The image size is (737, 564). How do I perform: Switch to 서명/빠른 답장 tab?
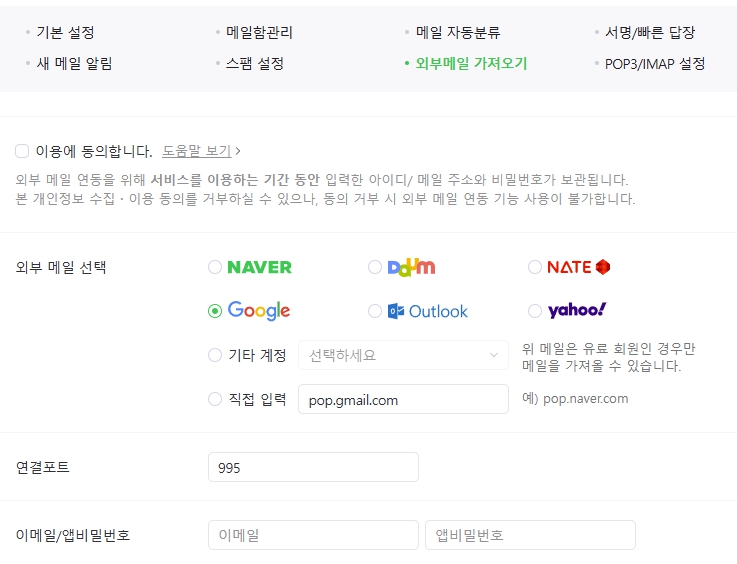click(x=650, y=32)
